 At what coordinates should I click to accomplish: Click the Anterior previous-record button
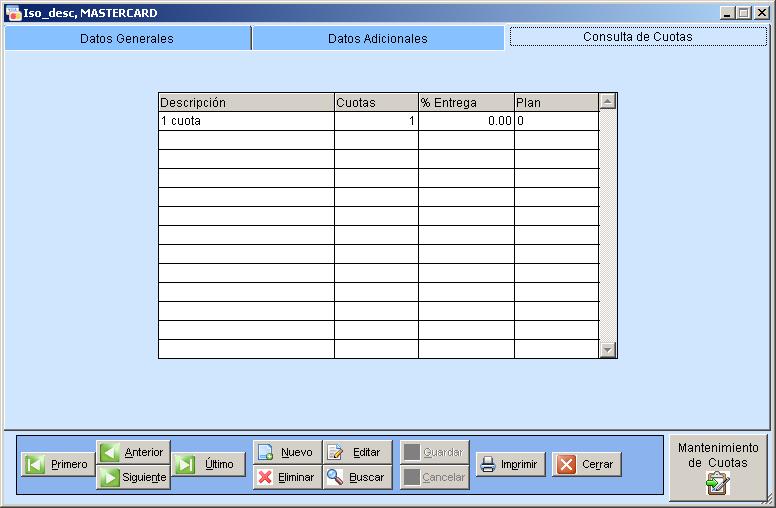point(133,452)
